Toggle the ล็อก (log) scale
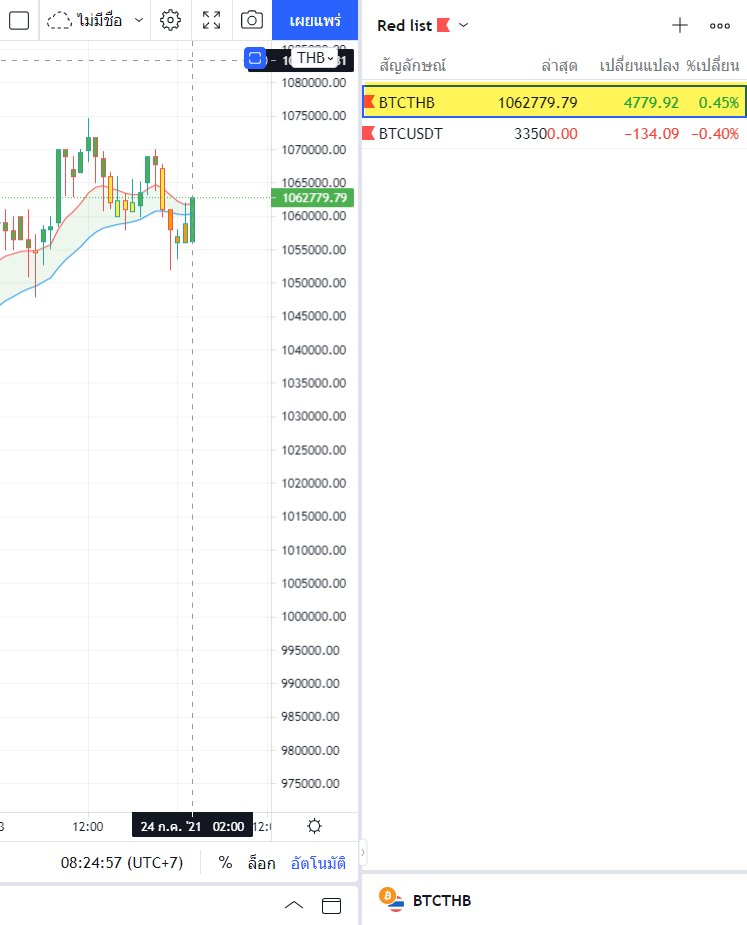Image resolution: width=747 pixels, height=925 pixels. click(x=261, y=863)
